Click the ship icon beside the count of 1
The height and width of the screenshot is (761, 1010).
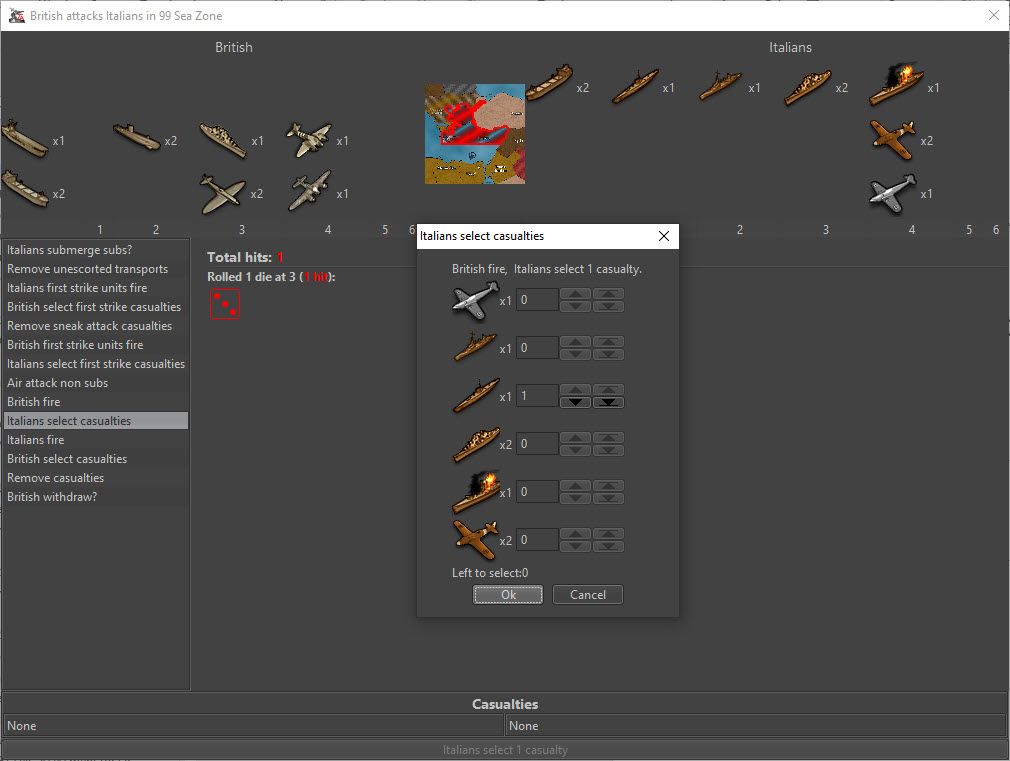pyautogui.click(x=474, y=396)
